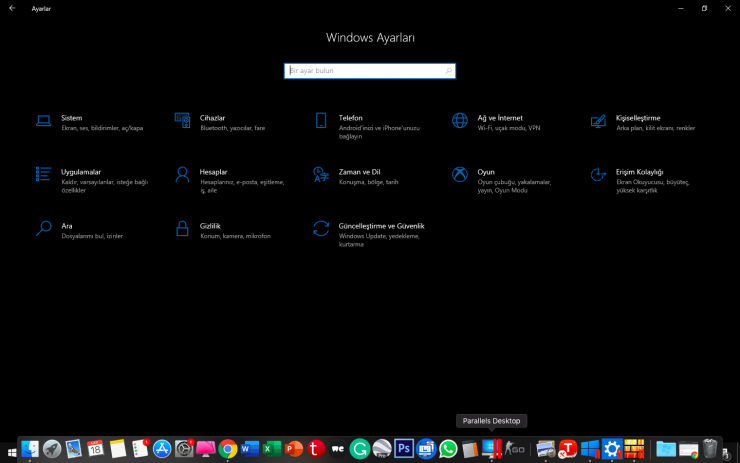Open Ağ ve İnternet settings
Viewport: 740px width, 463px height.
point(496,122)
